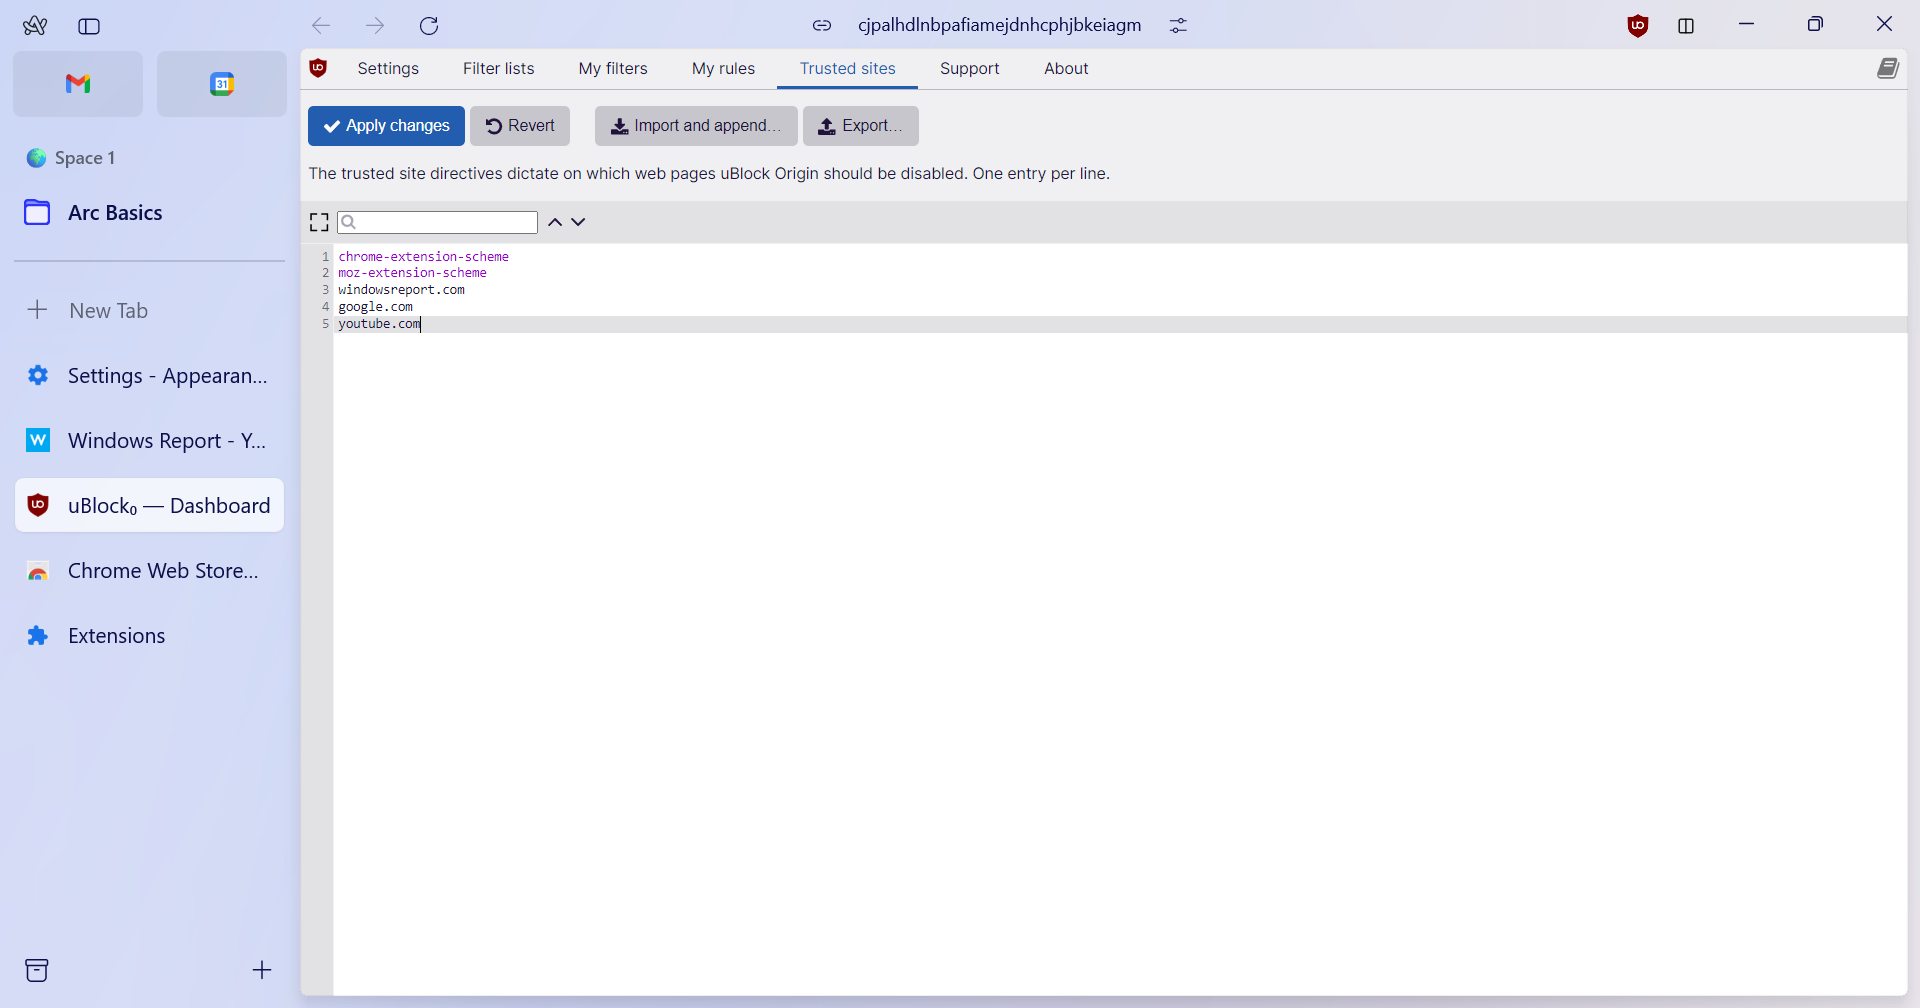The width and height of the screenshot is (1920, 1008).
Task: Select the Trusted sites tab
Action: pos(847,68)
